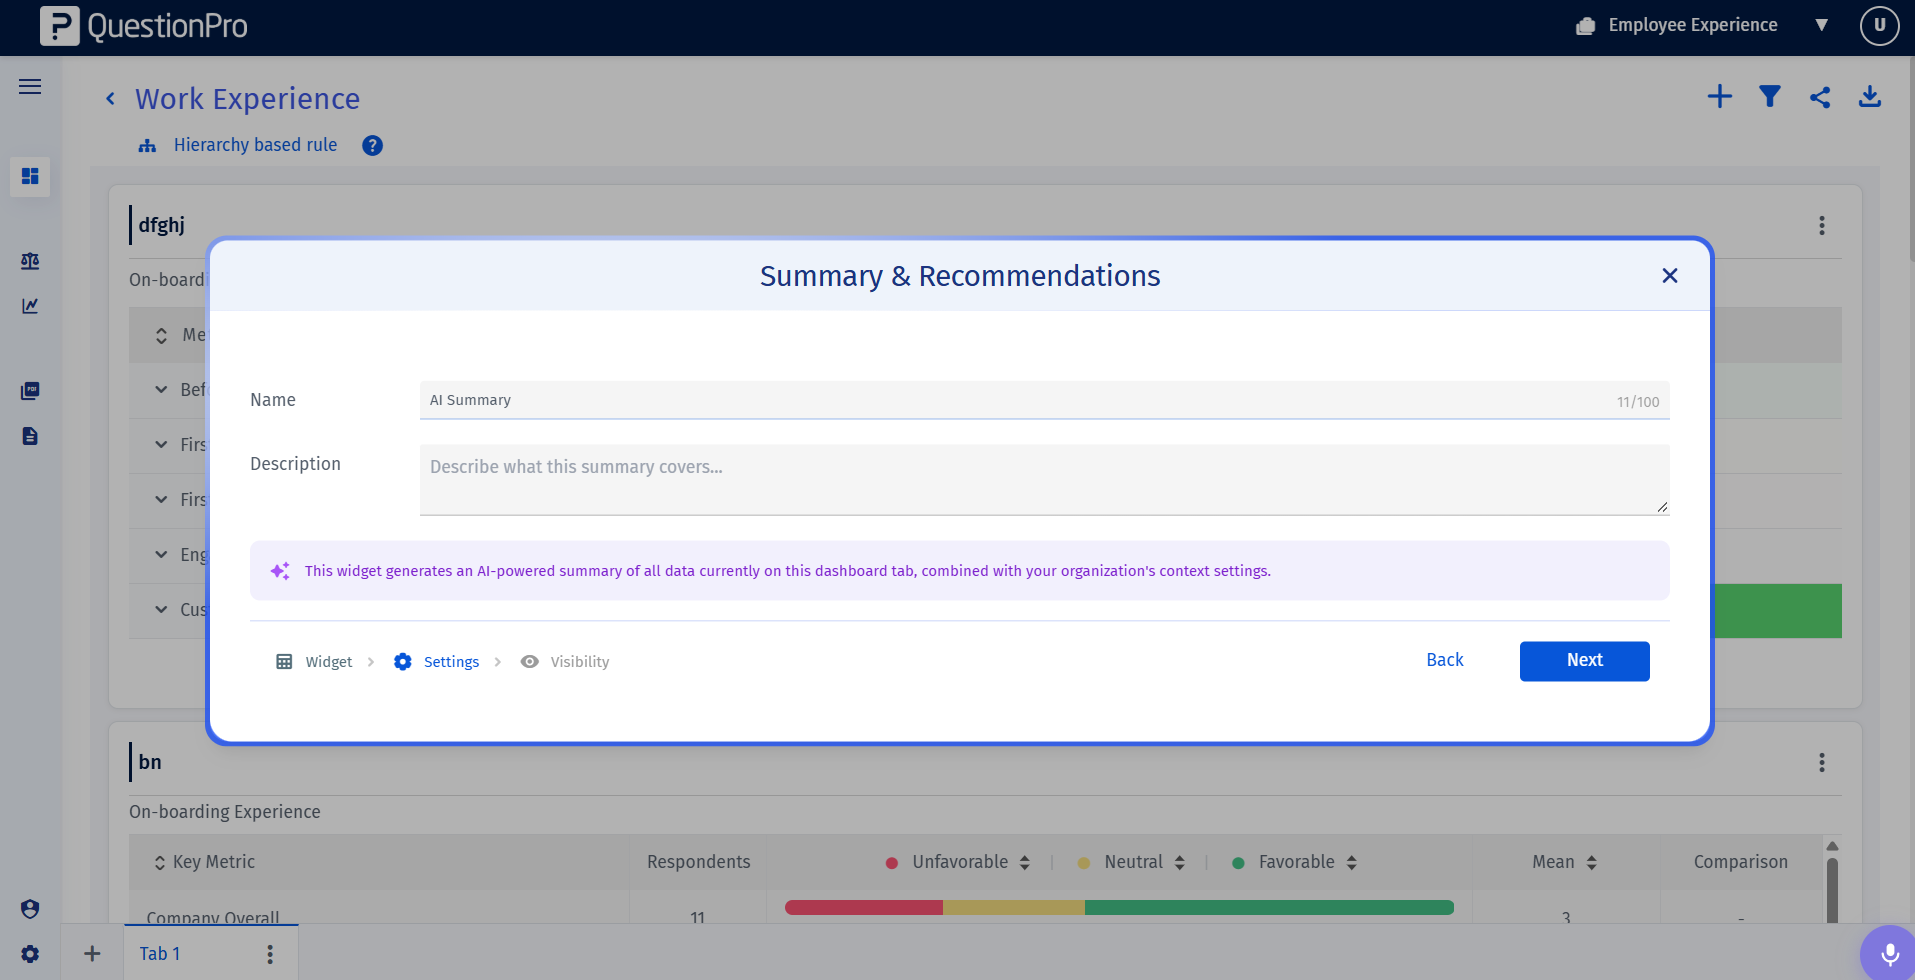Image resolution: width=1915 pixels, height=980 pixels.
Task: Click the Work Experience title
Action: pos(247,99)
